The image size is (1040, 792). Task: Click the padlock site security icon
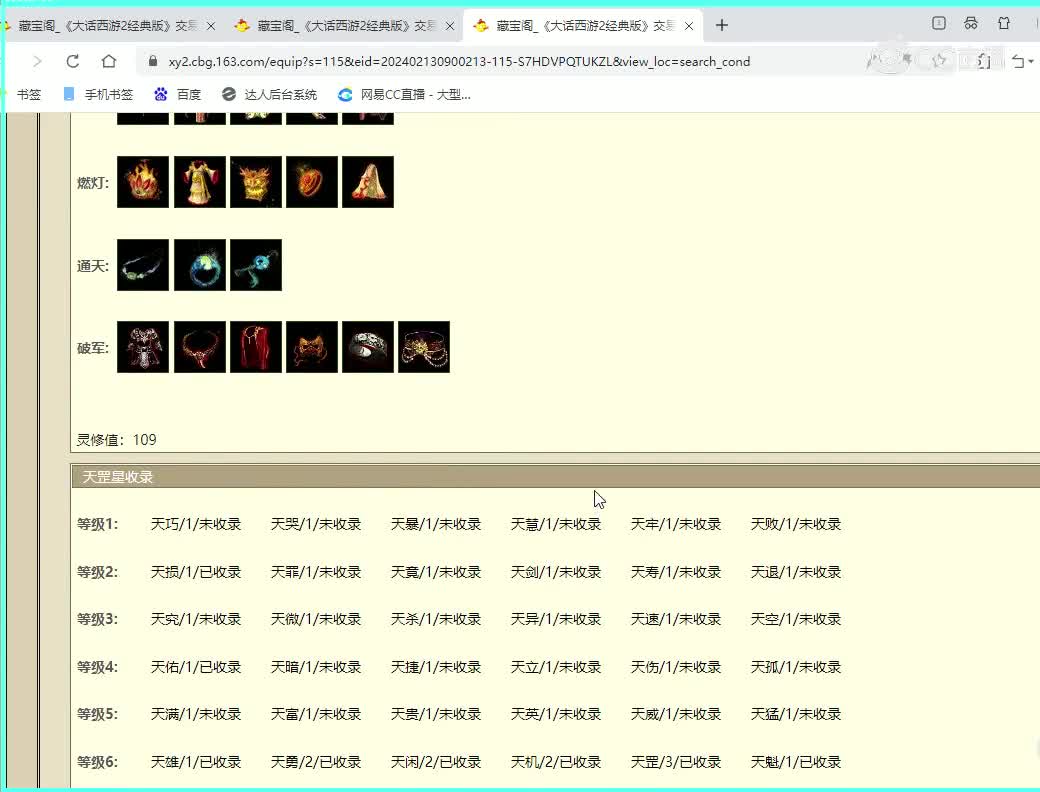click(x=153, y=61)
